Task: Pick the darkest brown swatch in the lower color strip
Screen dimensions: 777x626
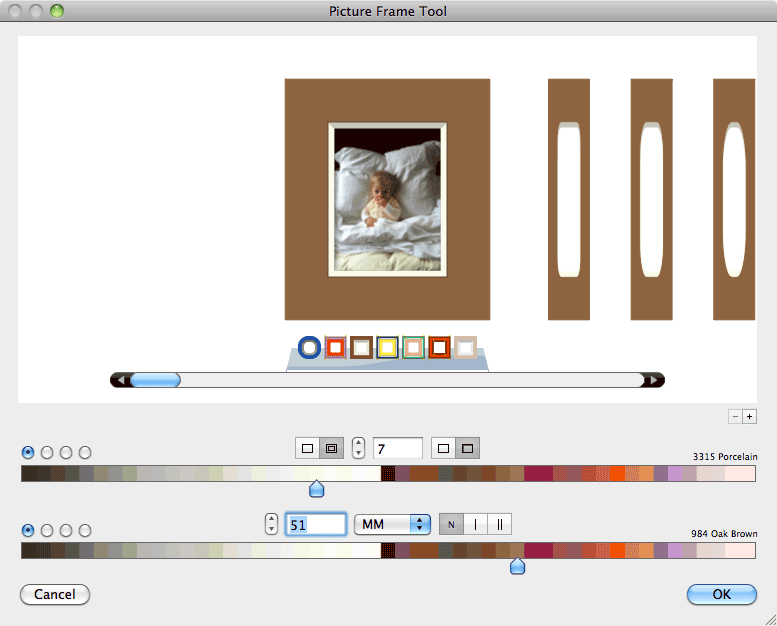Action: 388,551
